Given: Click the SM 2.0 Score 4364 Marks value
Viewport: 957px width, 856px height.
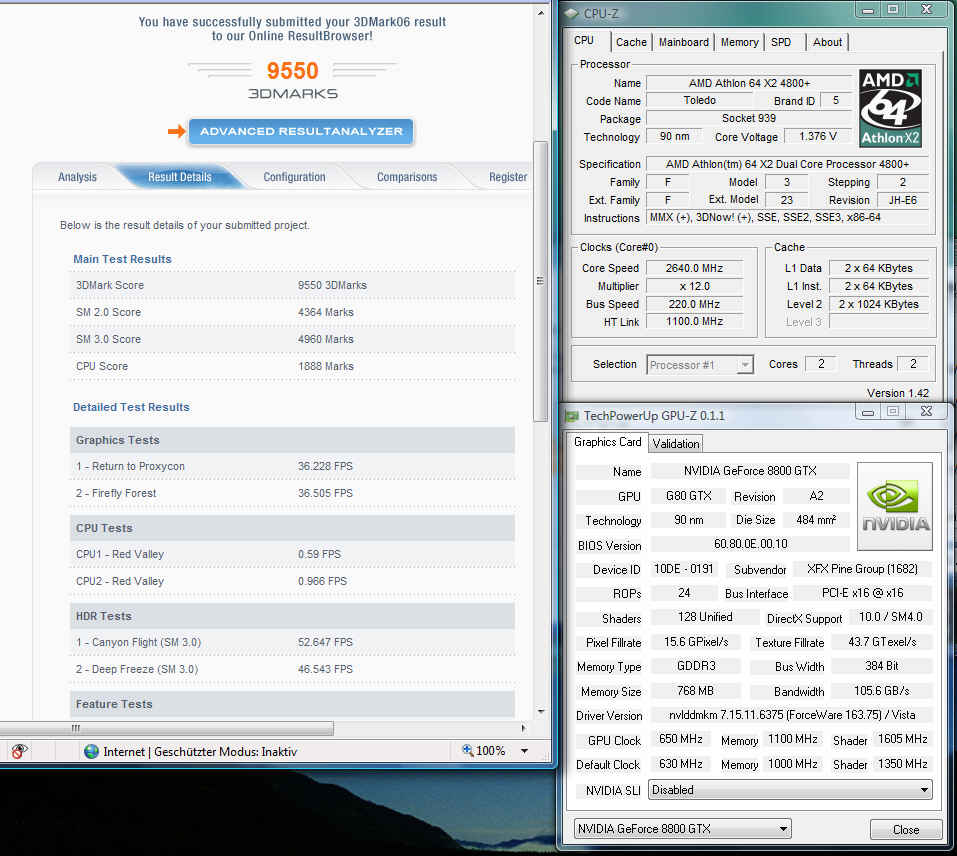Looking at the screenshot, I should coord(325,312).
